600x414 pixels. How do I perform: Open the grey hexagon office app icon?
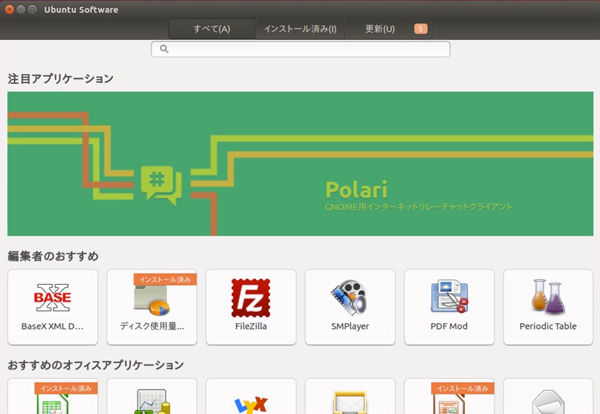[x=548, y=403]
